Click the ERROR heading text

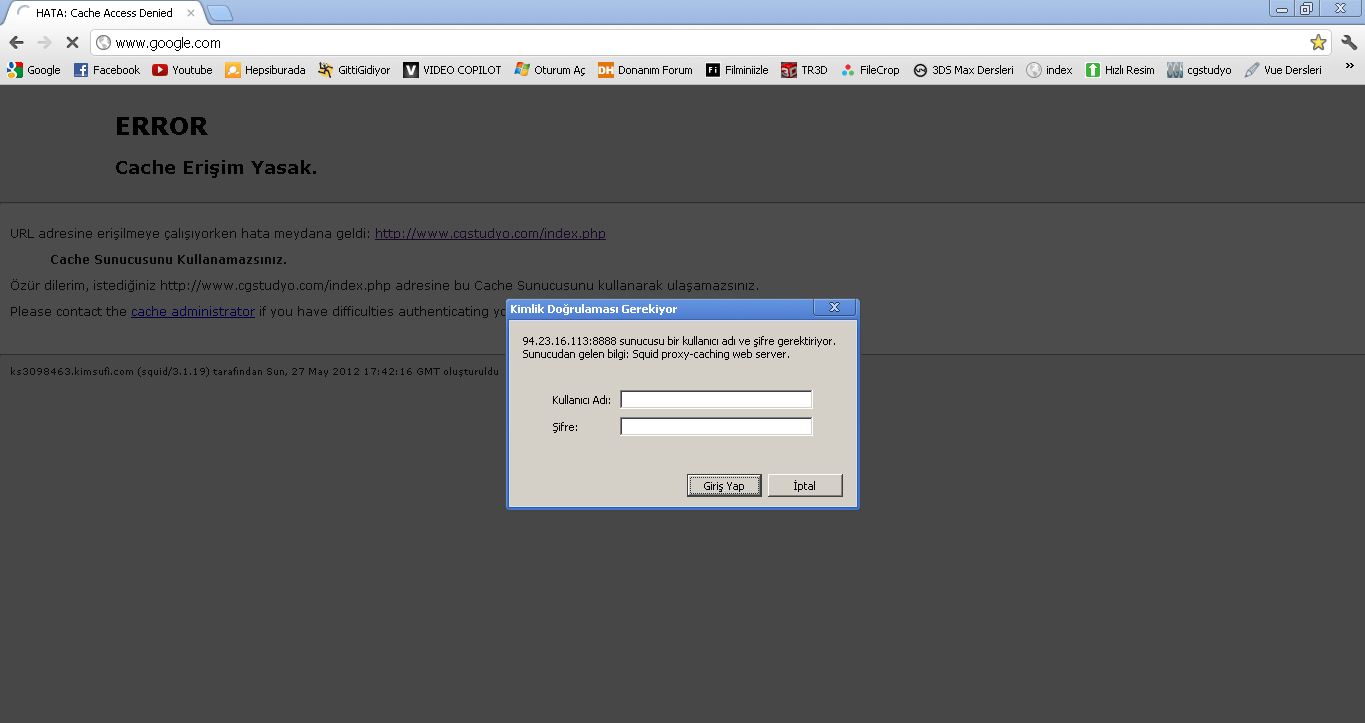click(x=162, y=126)
